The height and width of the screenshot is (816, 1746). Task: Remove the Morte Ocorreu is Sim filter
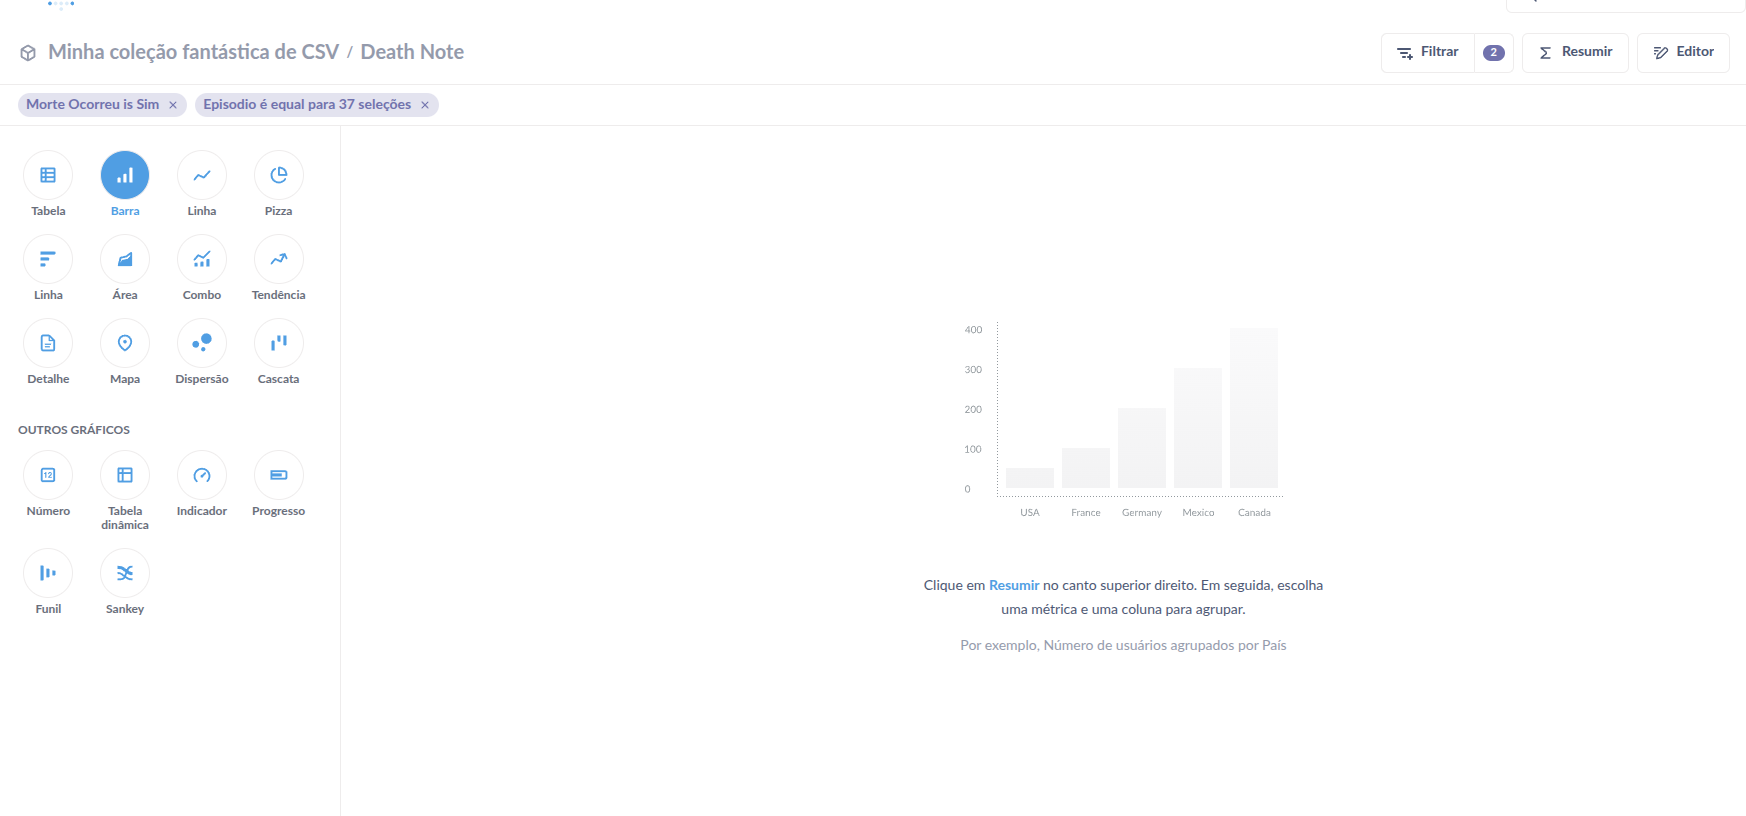pos(173,105)
